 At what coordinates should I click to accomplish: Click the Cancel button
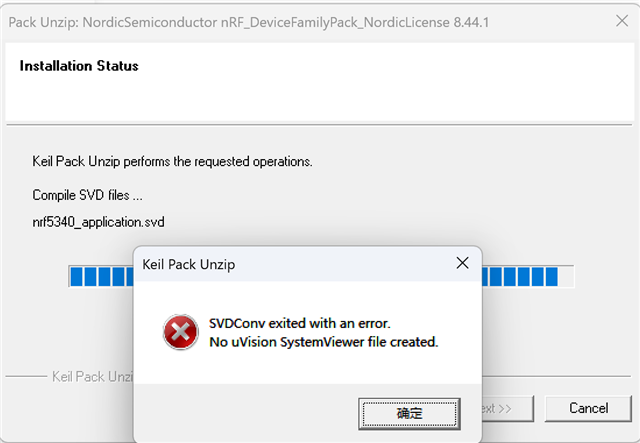588,408
